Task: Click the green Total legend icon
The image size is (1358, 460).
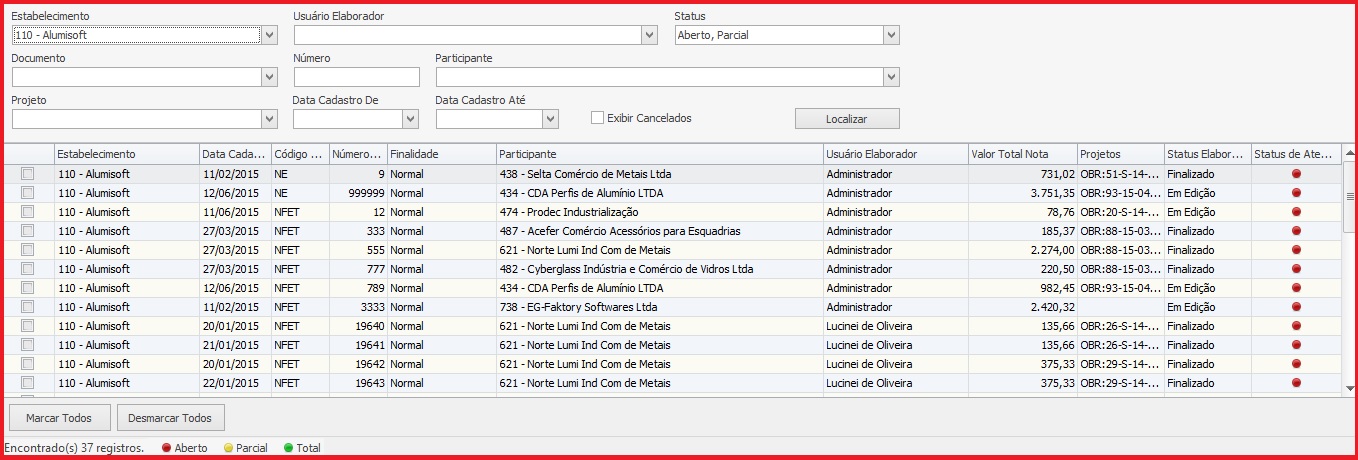Action: (x=288, y=448)
